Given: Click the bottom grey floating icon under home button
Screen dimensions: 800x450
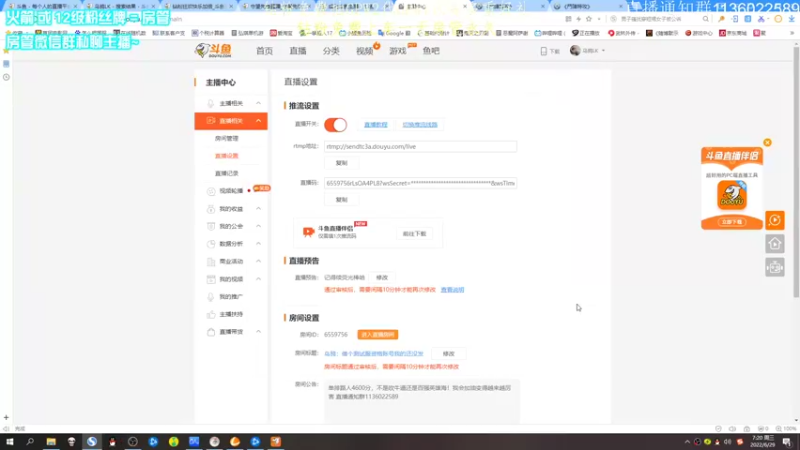Looking at the screenshot, I should [774, 267].
